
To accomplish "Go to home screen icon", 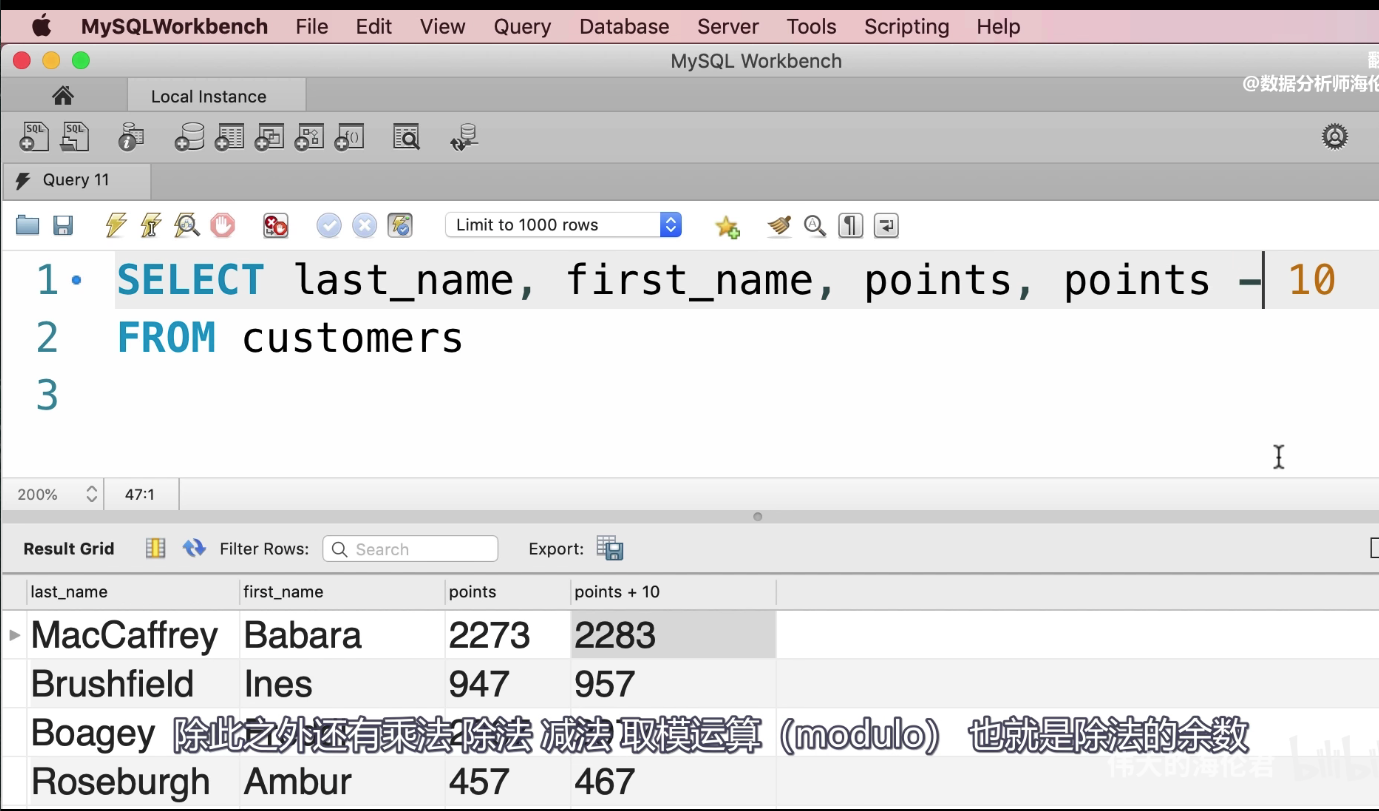I will point(63,96).
